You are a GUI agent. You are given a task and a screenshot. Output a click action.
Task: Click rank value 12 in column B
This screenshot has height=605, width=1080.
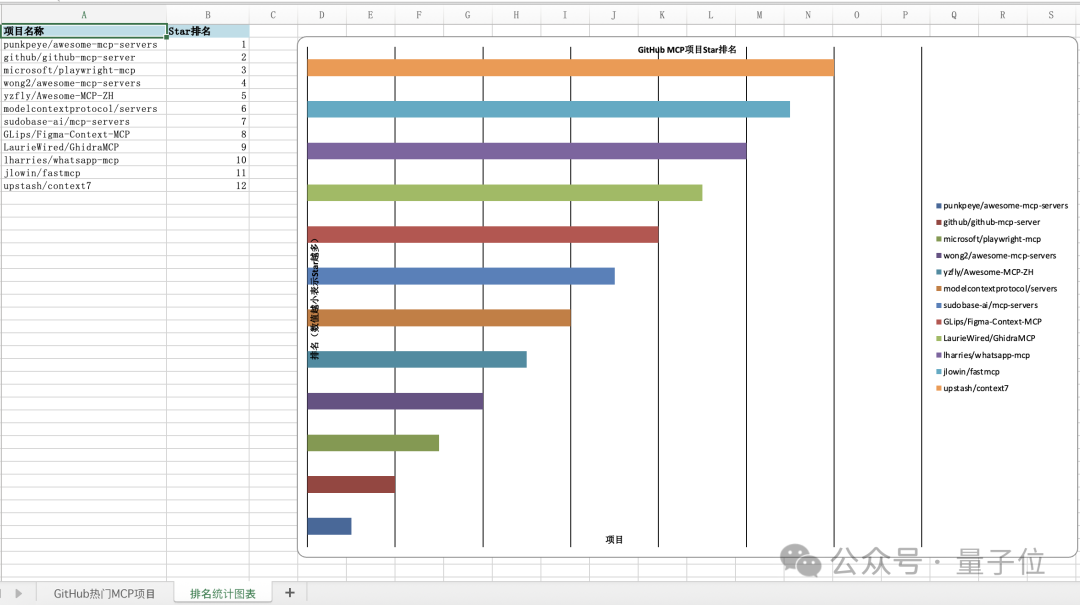click(x=207, y=185)
